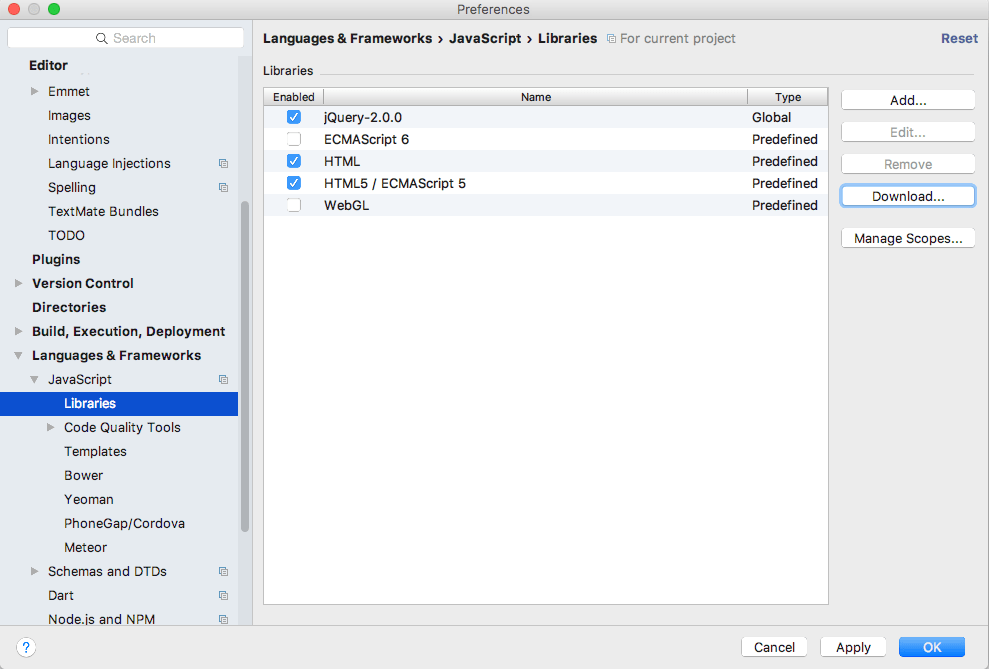Click the Help question mark icon

point(26,647)
